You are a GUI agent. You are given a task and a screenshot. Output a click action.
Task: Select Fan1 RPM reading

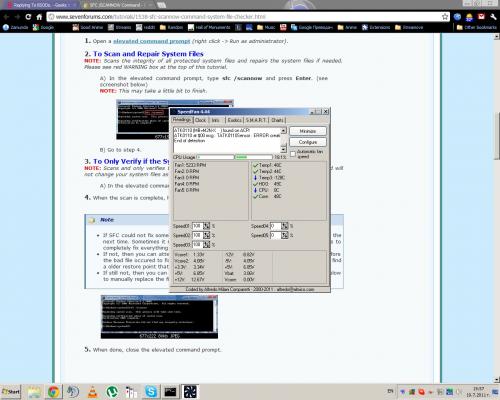[190, 165]
